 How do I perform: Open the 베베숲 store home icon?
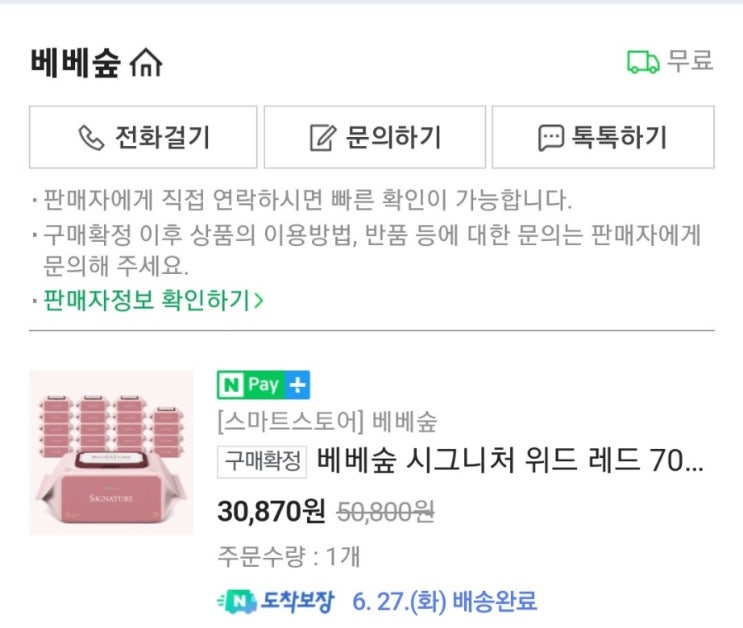click(146, 63)
